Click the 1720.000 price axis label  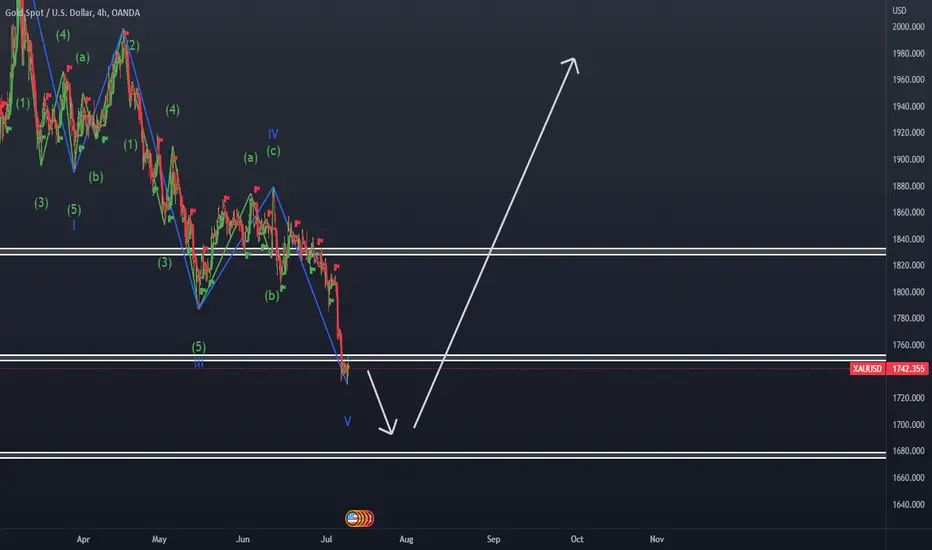pos(908,398)
